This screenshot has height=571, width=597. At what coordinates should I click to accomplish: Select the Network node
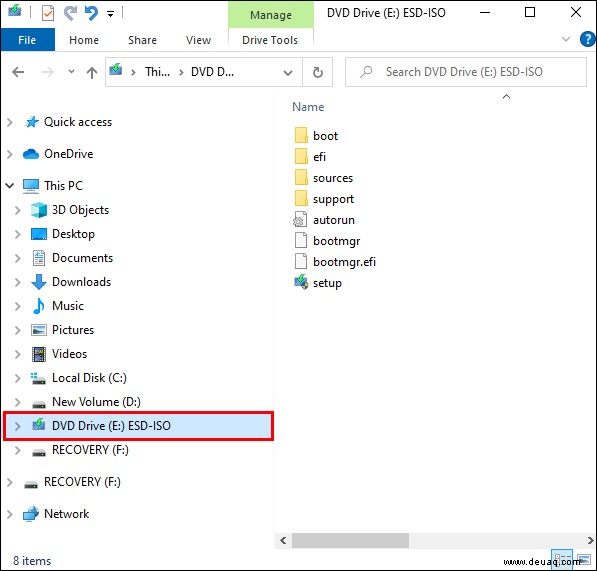click(x=66, y=514)
